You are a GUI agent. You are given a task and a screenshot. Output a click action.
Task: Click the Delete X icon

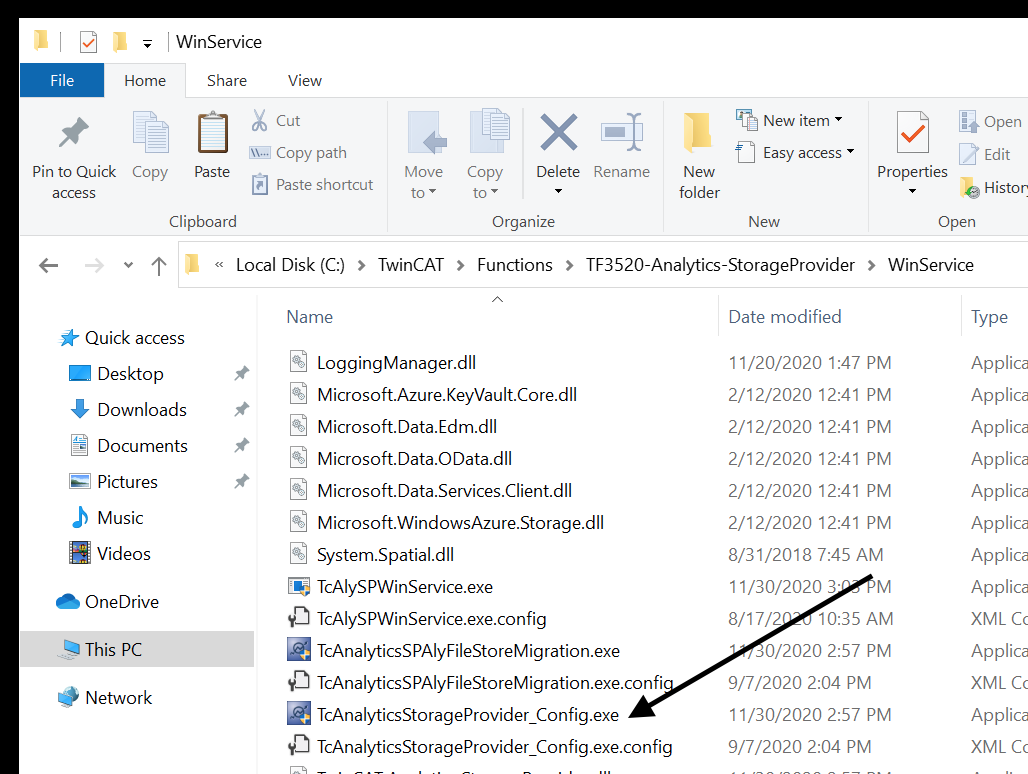[x=559, y=132]
